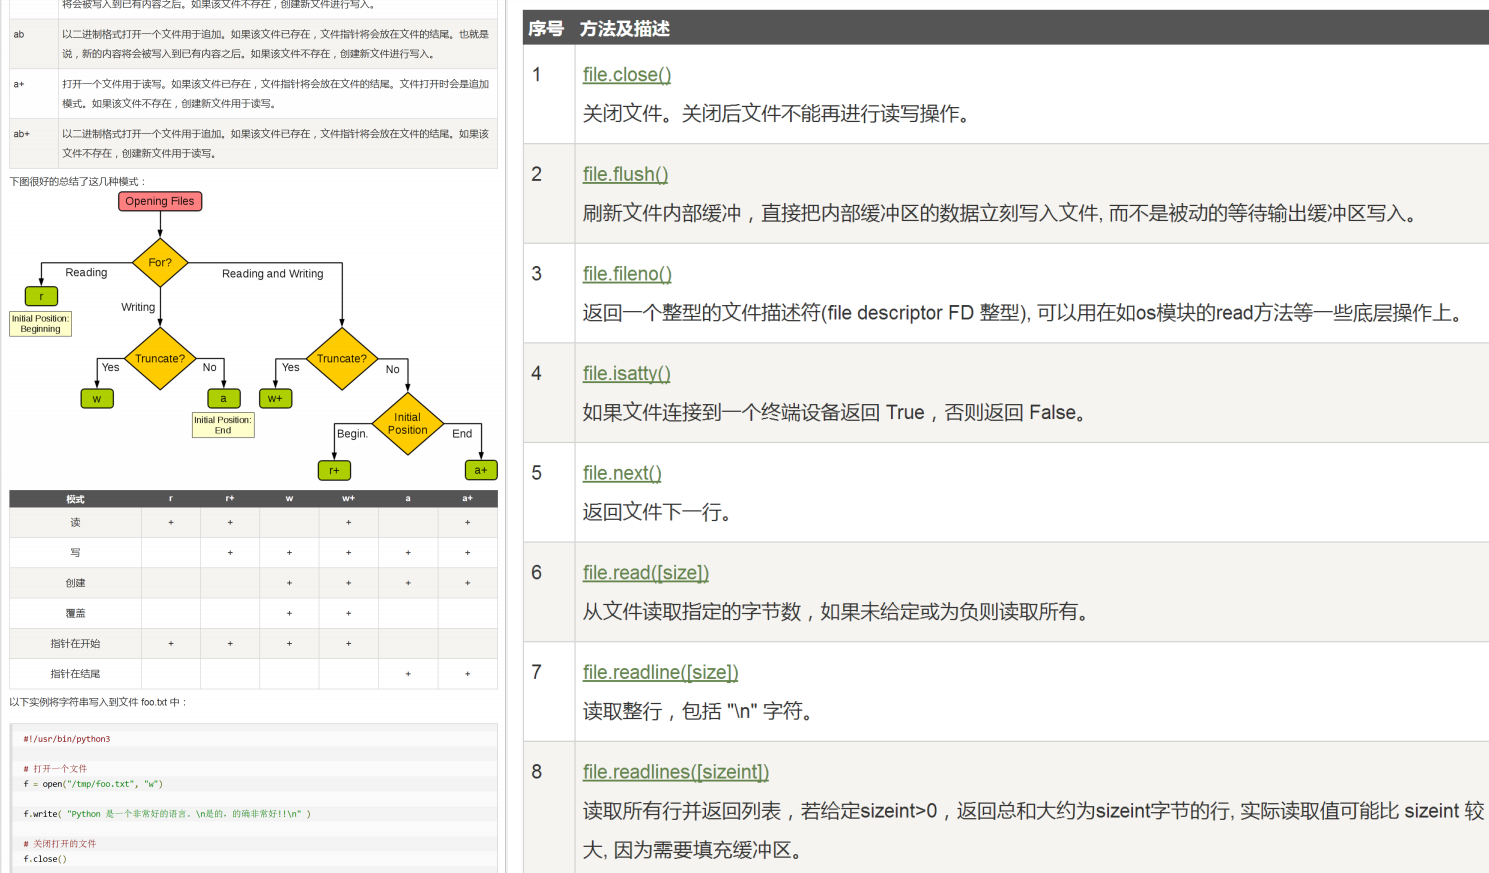
Task: Click the 覆盖 row label in mode table
Action: click(75, 613)
